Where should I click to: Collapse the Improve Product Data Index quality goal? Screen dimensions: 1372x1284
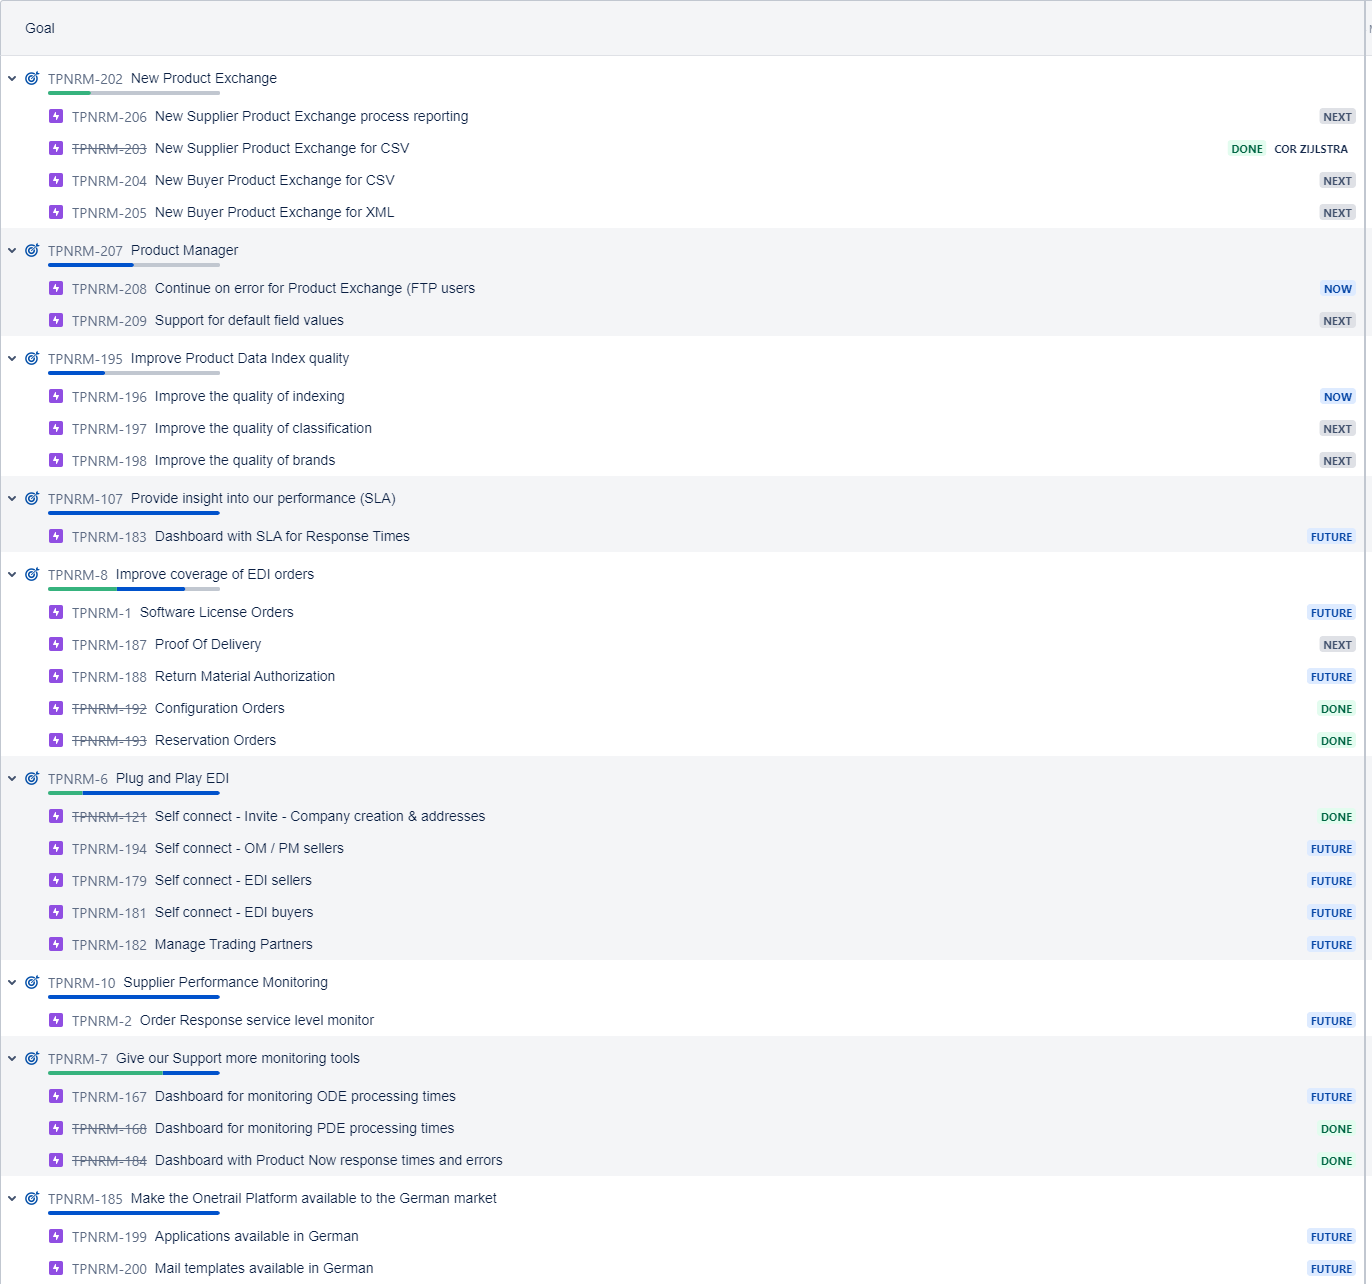[x=12, y=358]
